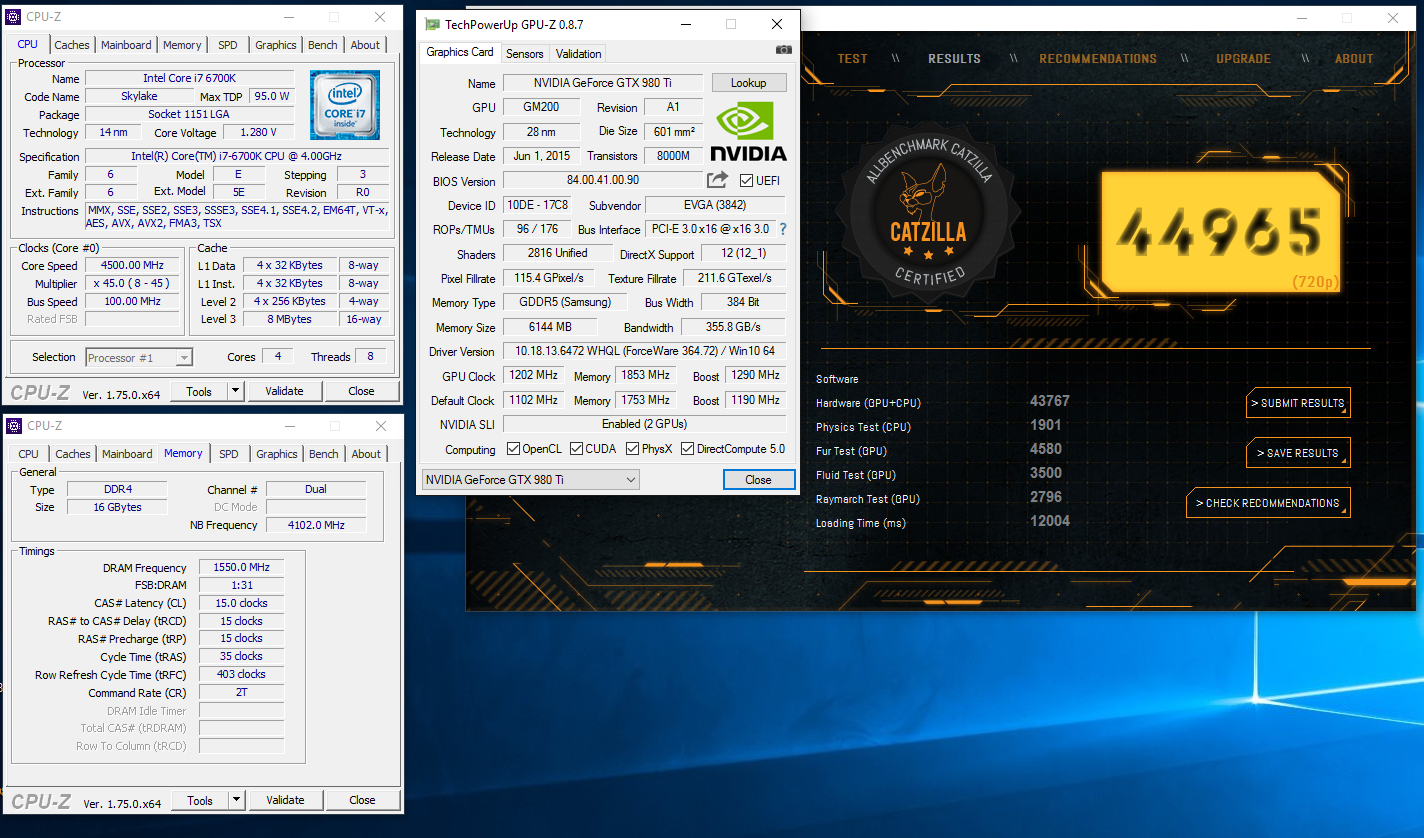Click the BIOS share/export arrow icon in GPU-Z
This screenshot has width=1424, height=838.
(717, 180)
